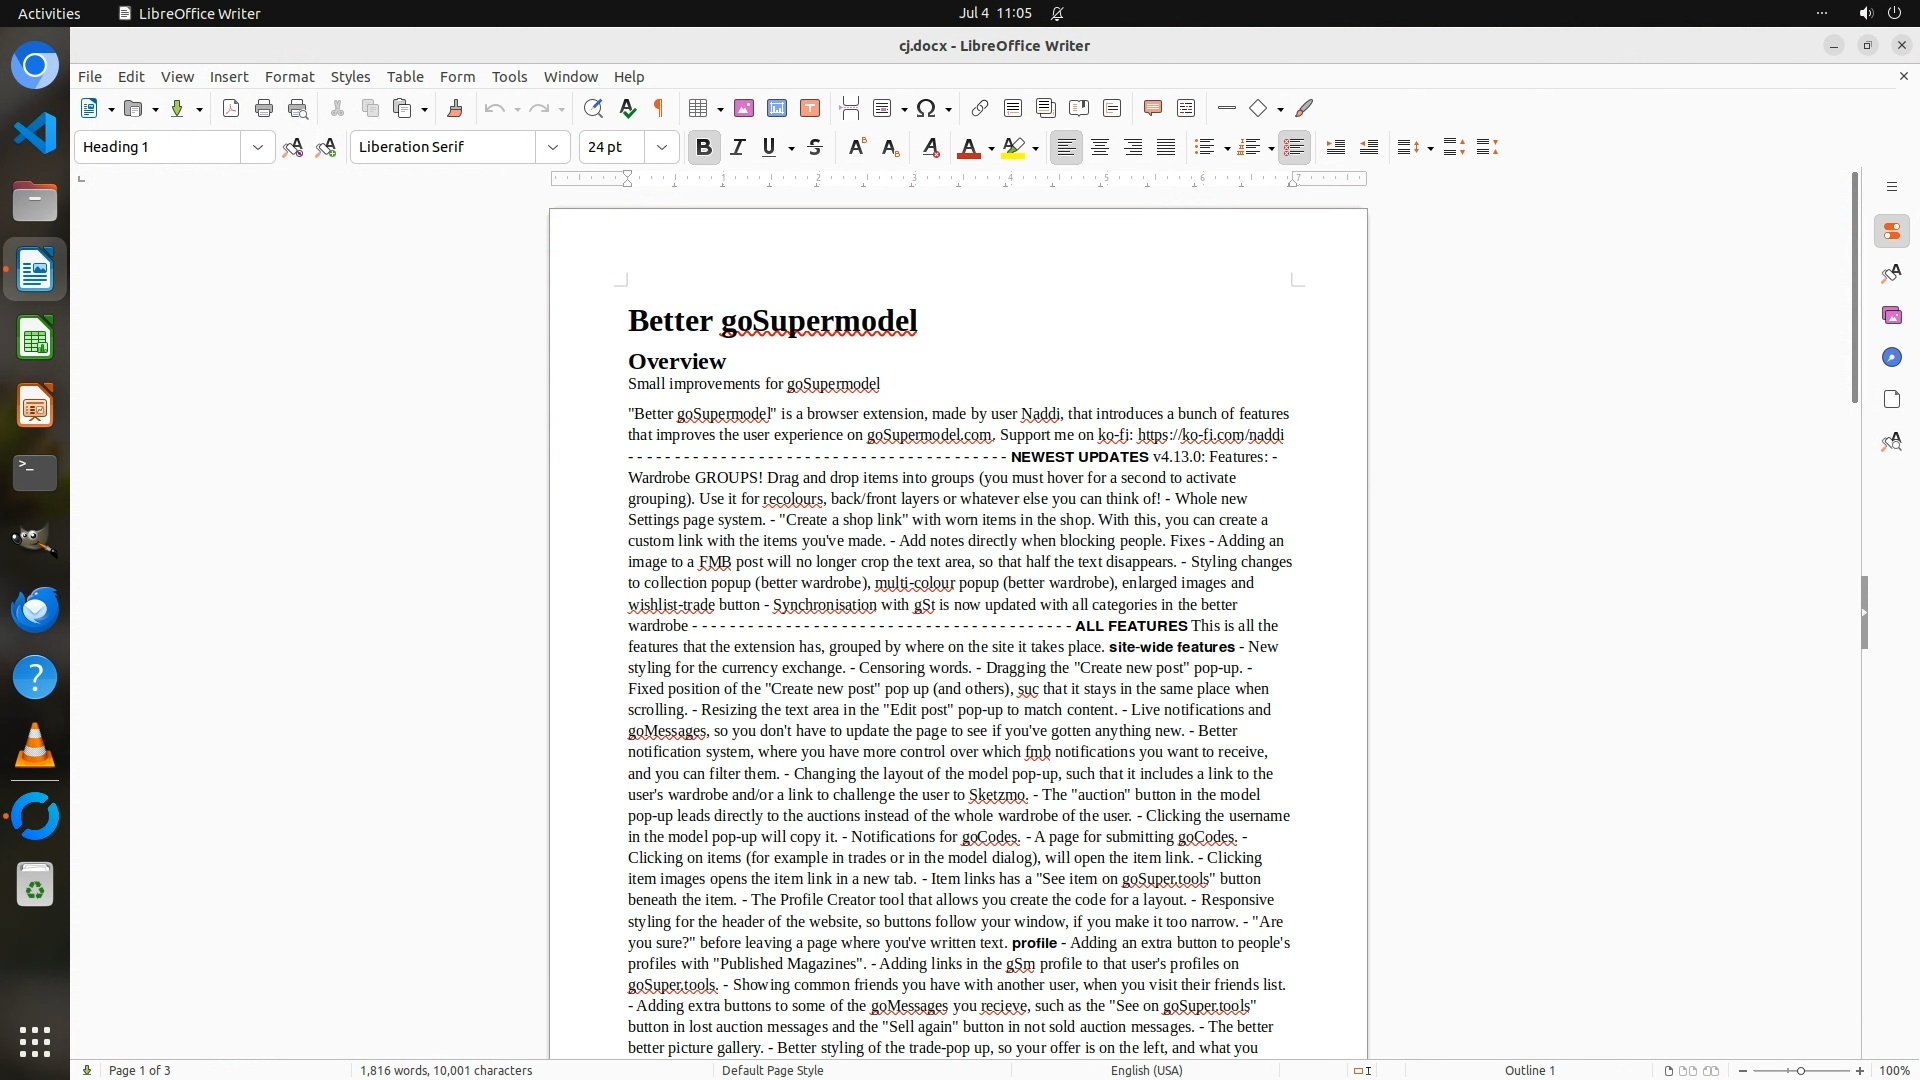Screen dimensions: 1920x1080
Task: Expand the Heading 1 paragraph style dropdown
Action: pyautogui.click(x=257, y=147)
